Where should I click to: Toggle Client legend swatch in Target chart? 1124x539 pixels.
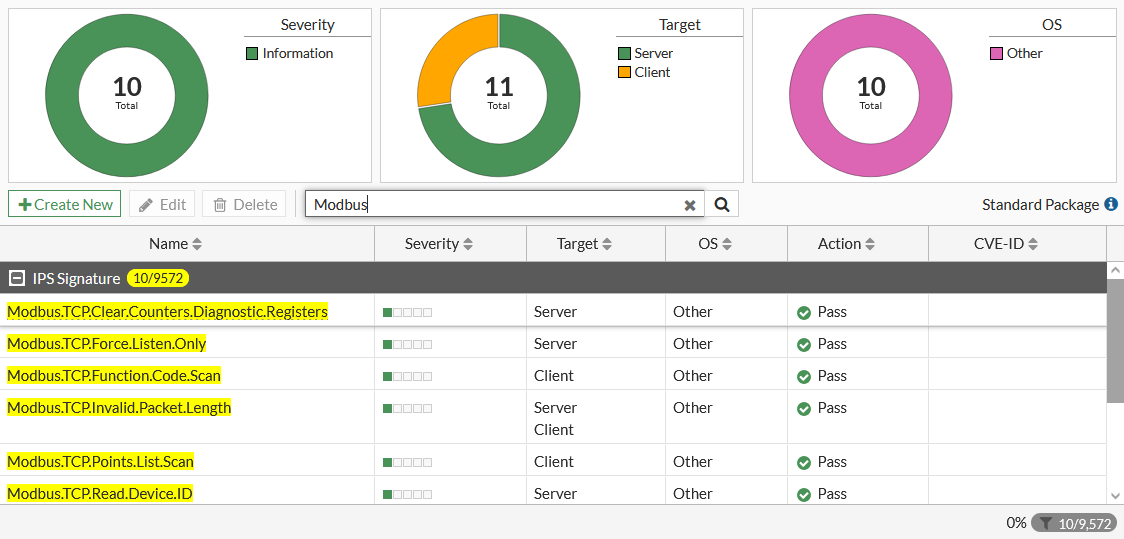click(625, 73)
